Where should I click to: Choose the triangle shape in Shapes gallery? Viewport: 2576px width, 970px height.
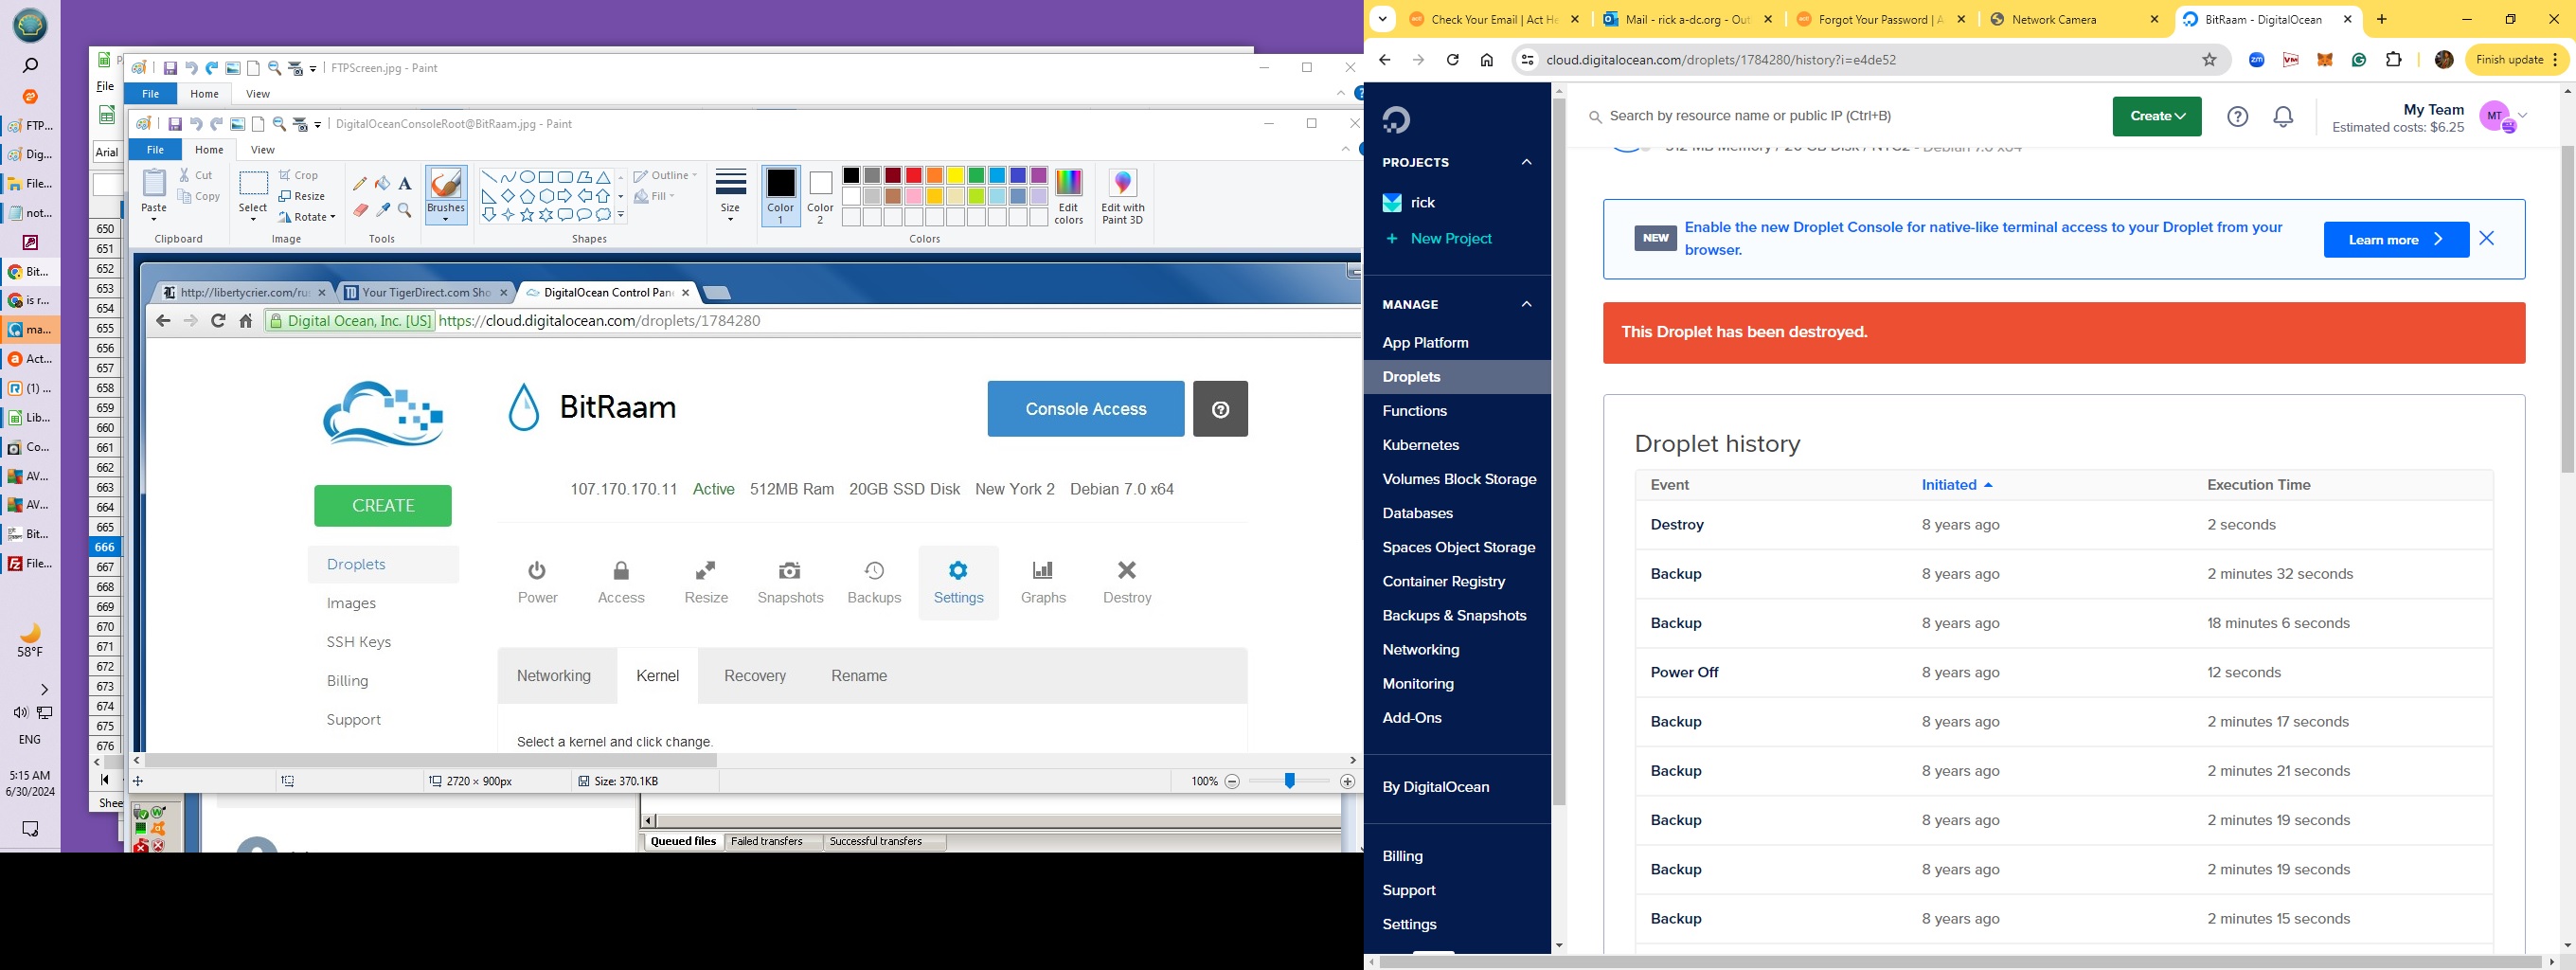coord(603,177)
